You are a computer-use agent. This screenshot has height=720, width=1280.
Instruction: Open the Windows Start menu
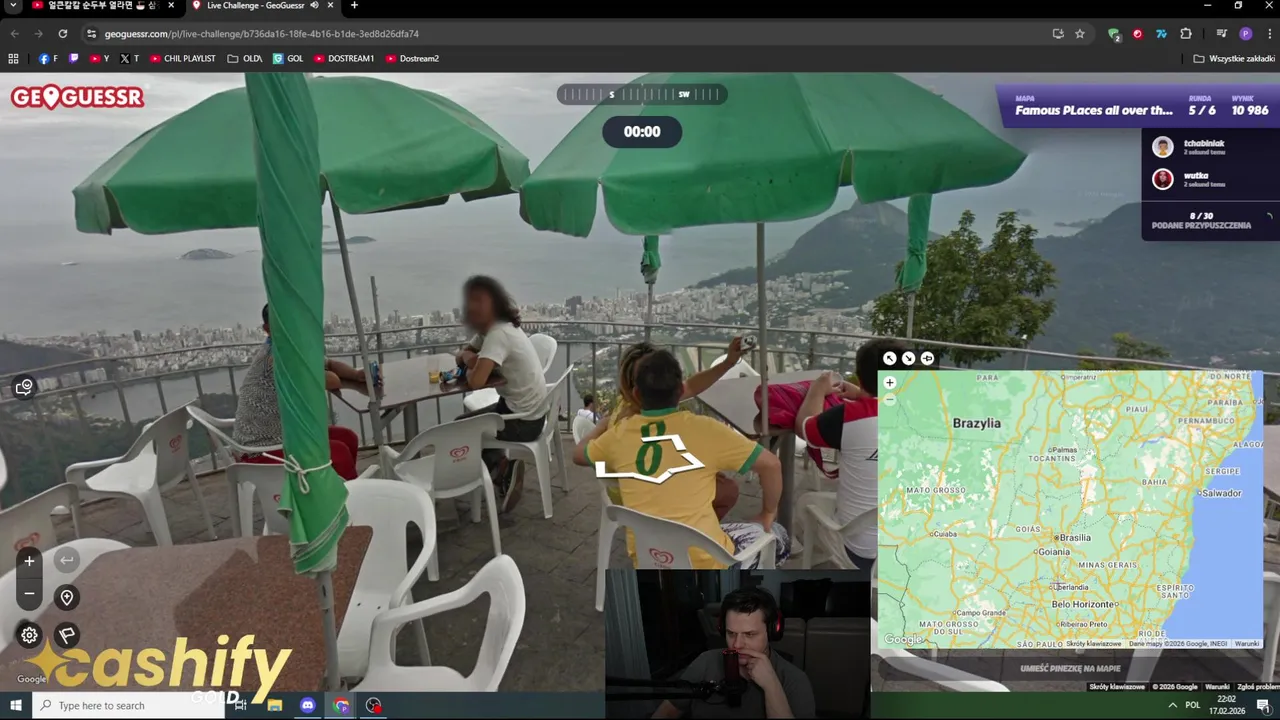[x=15, y=706]
